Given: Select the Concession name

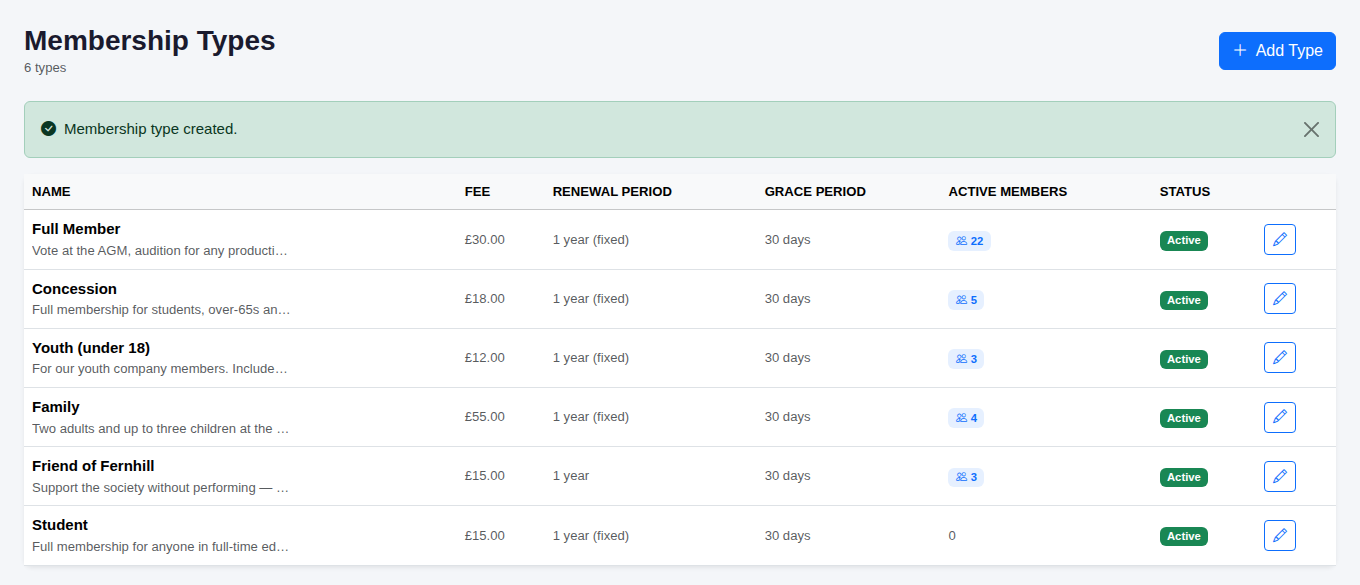Looking at the screenshot, I should (74, 289).
